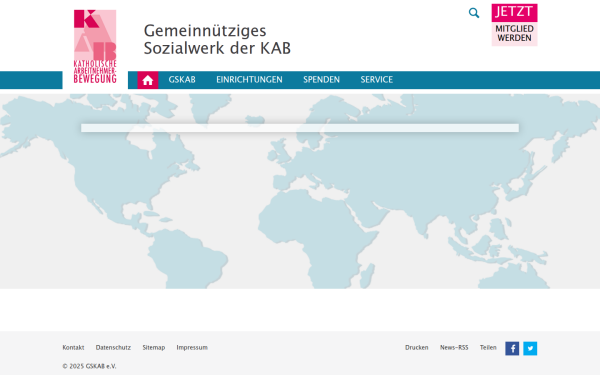Open the Kontakt link
Screen dimensions: 600x375
[x=73, y=347]
